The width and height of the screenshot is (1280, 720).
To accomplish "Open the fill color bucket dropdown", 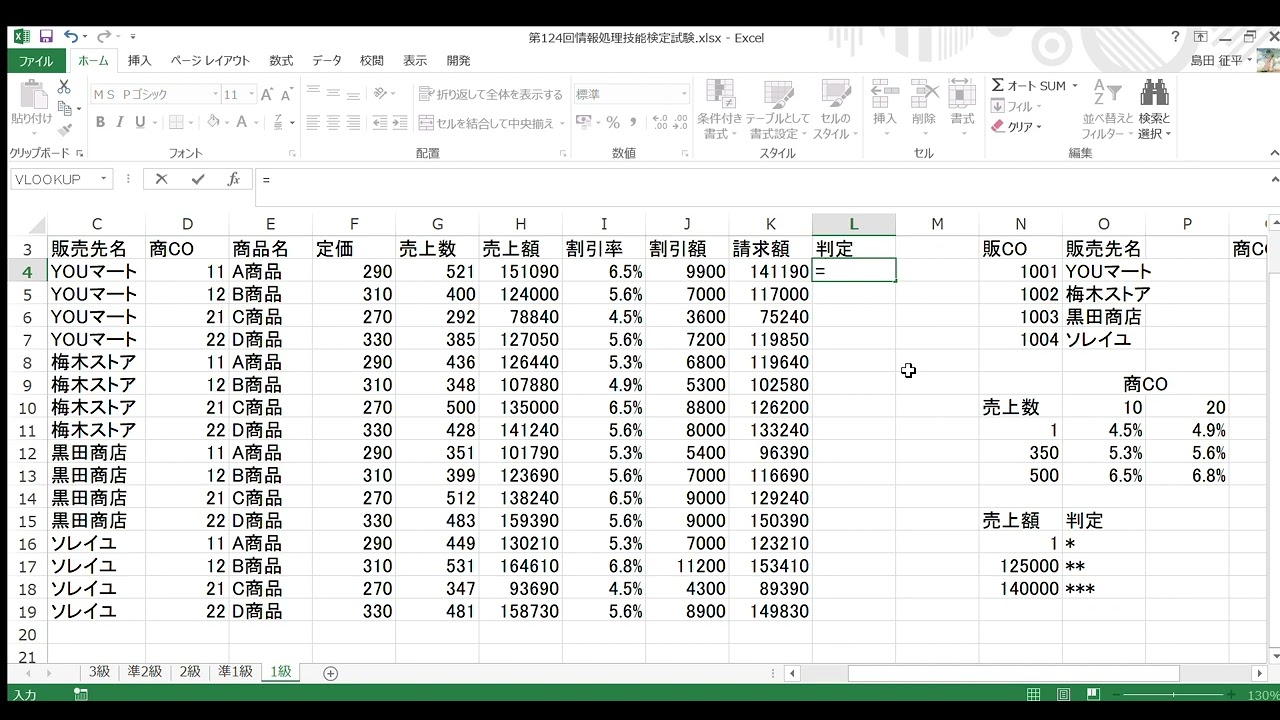I will (x=228, y=123).
